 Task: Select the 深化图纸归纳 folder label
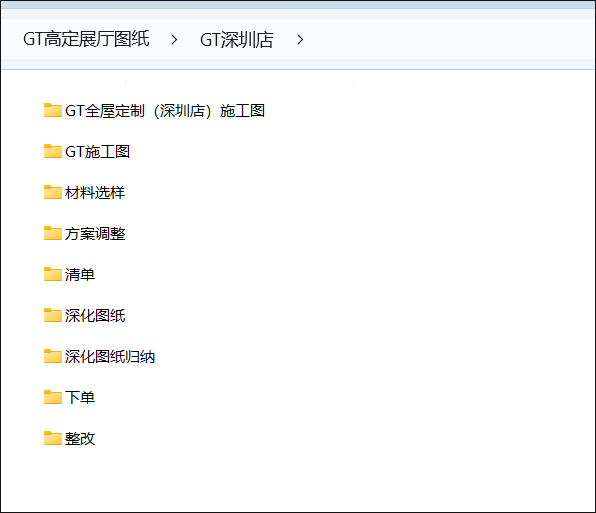coord(110,357)
